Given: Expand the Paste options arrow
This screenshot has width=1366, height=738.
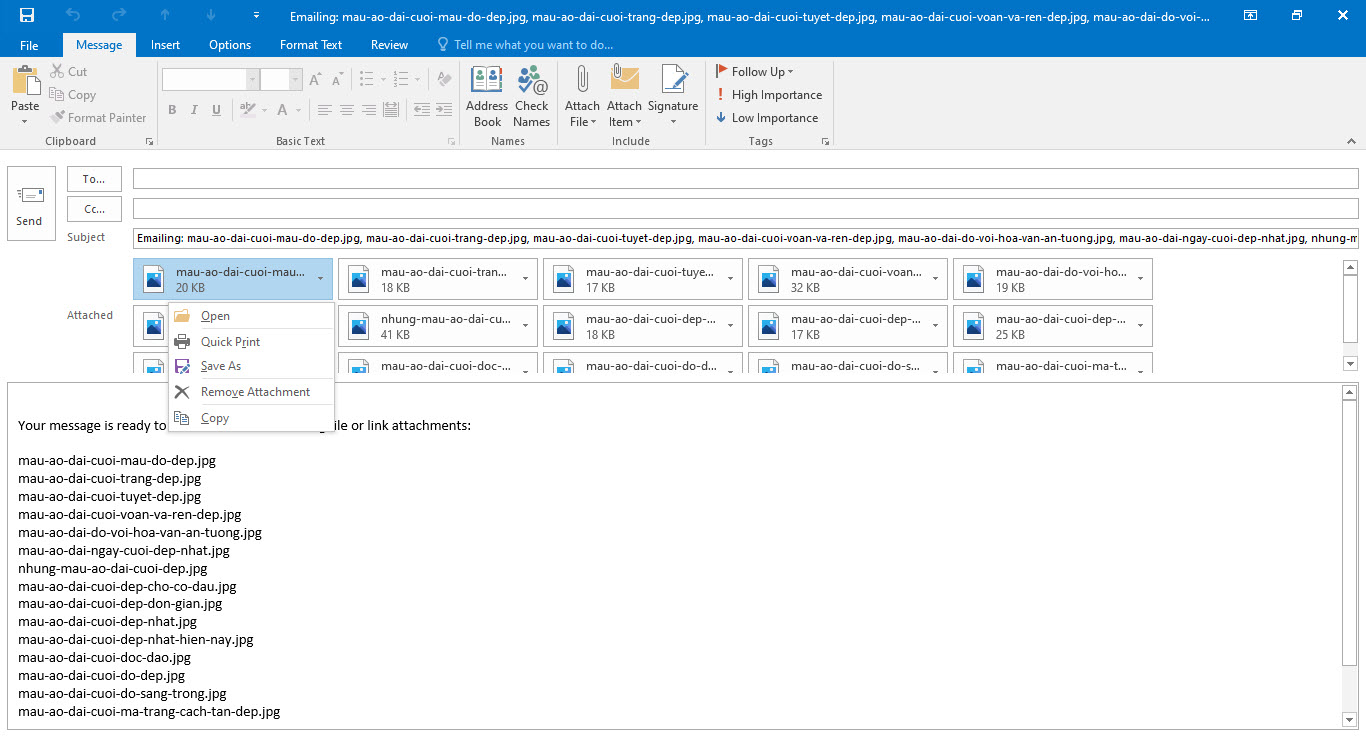Looking at the screenshot, I should (x=25, y=122).
